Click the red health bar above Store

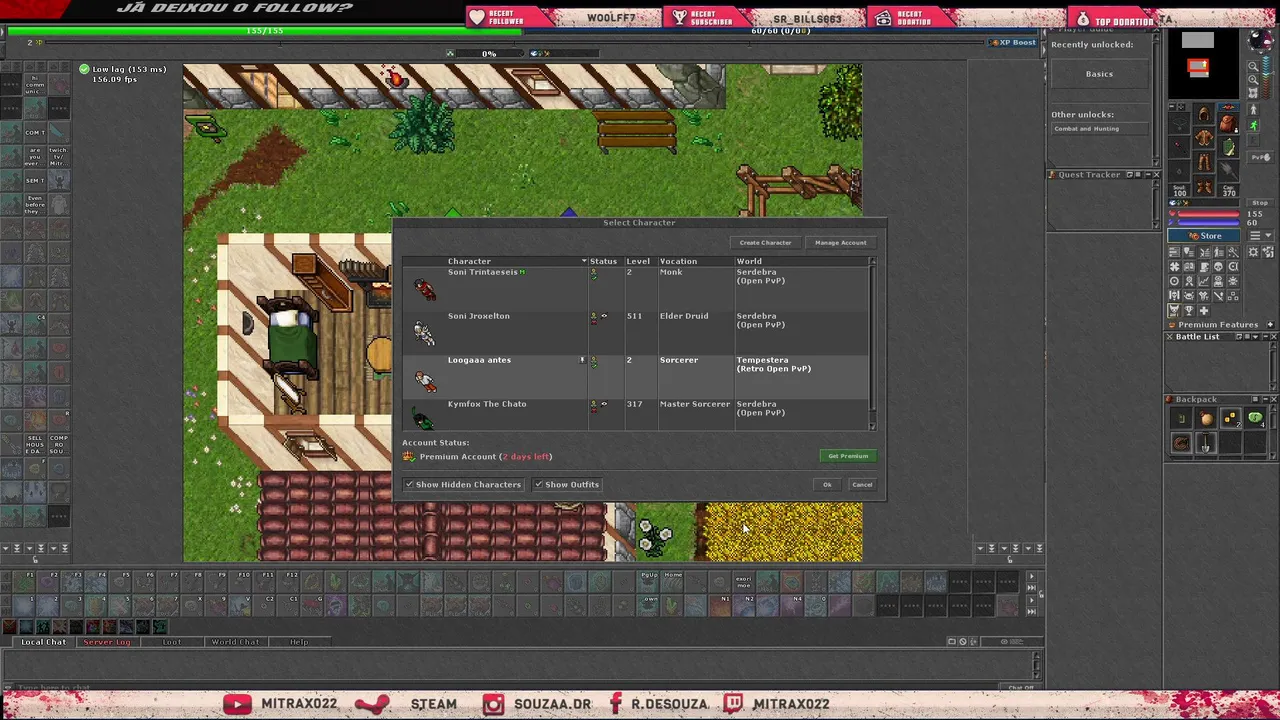[x=1206, y=214]
